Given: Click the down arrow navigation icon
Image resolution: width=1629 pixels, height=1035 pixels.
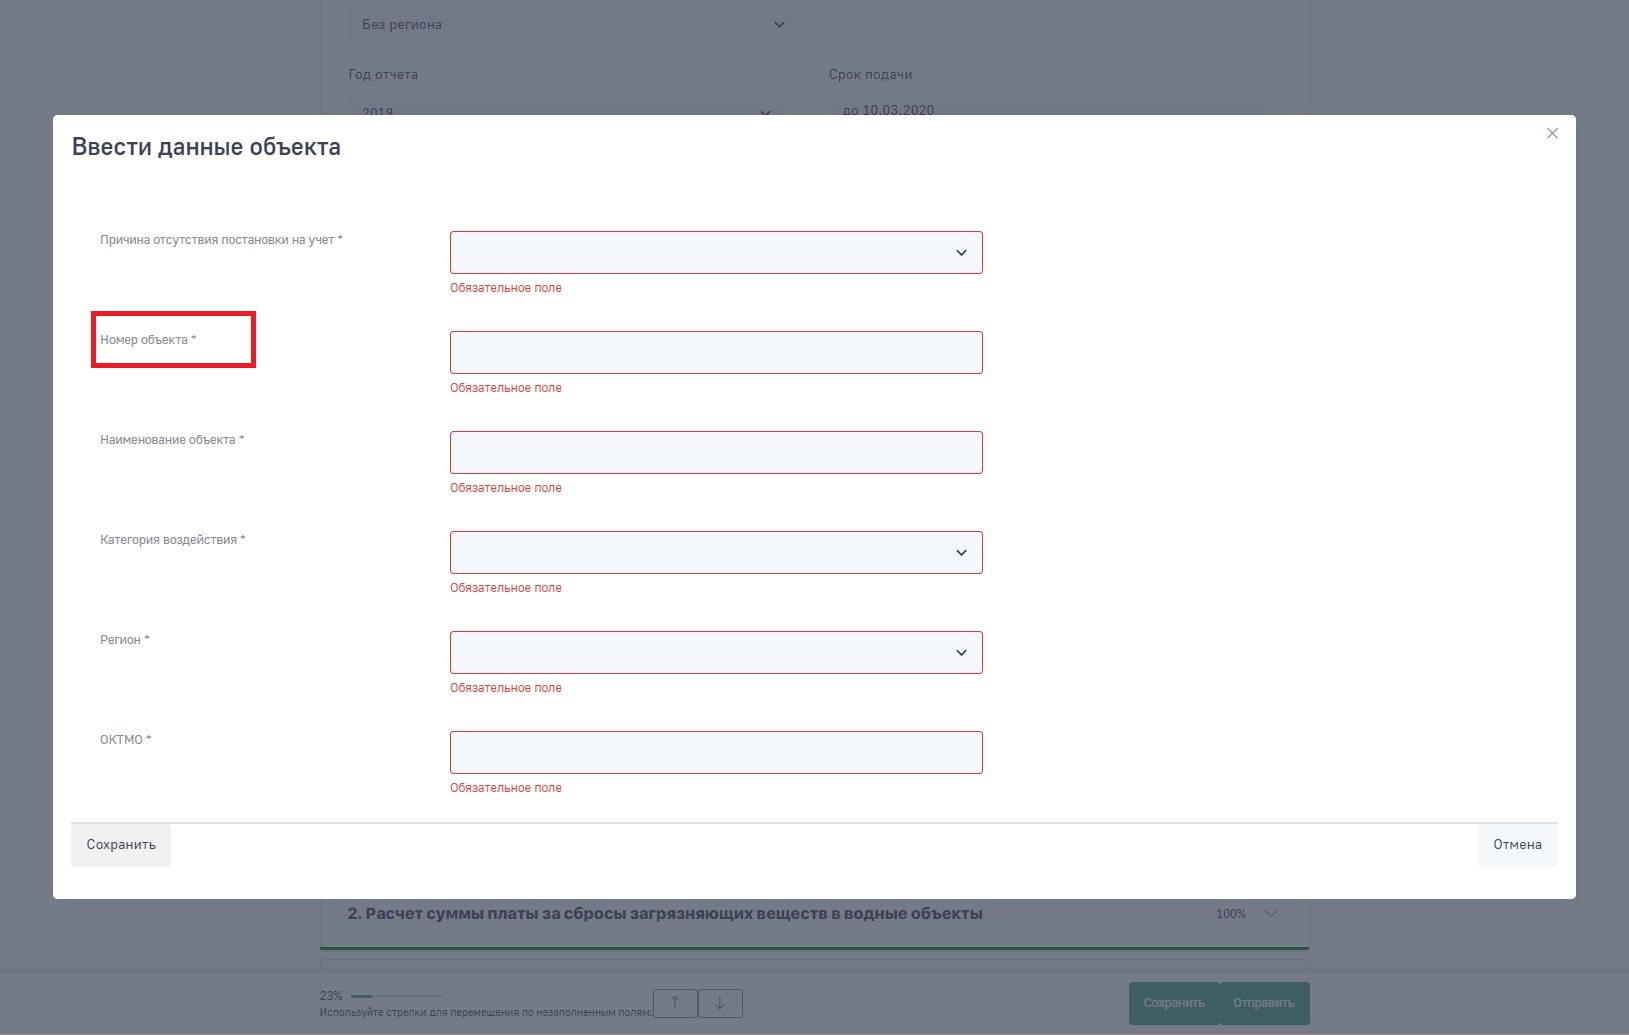Looking at the screenshot, I should [720, 1003].
